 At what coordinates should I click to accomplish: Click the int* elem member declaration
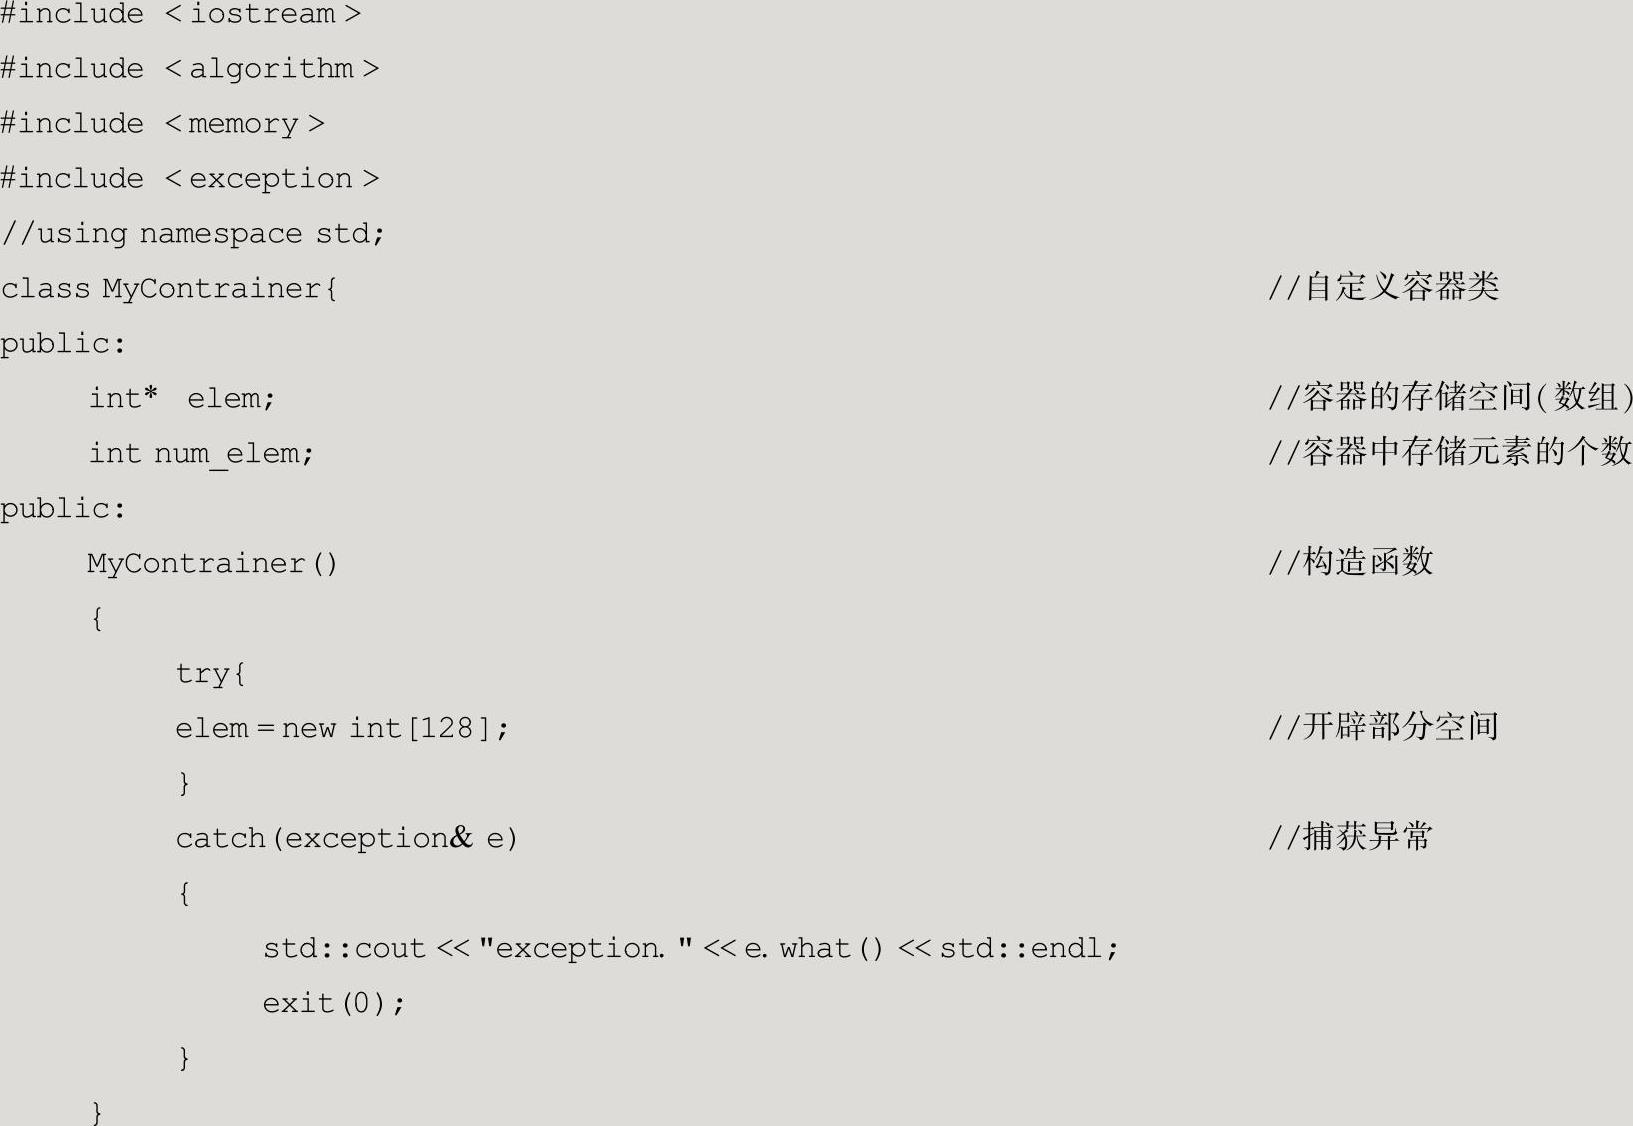point(182,398)
